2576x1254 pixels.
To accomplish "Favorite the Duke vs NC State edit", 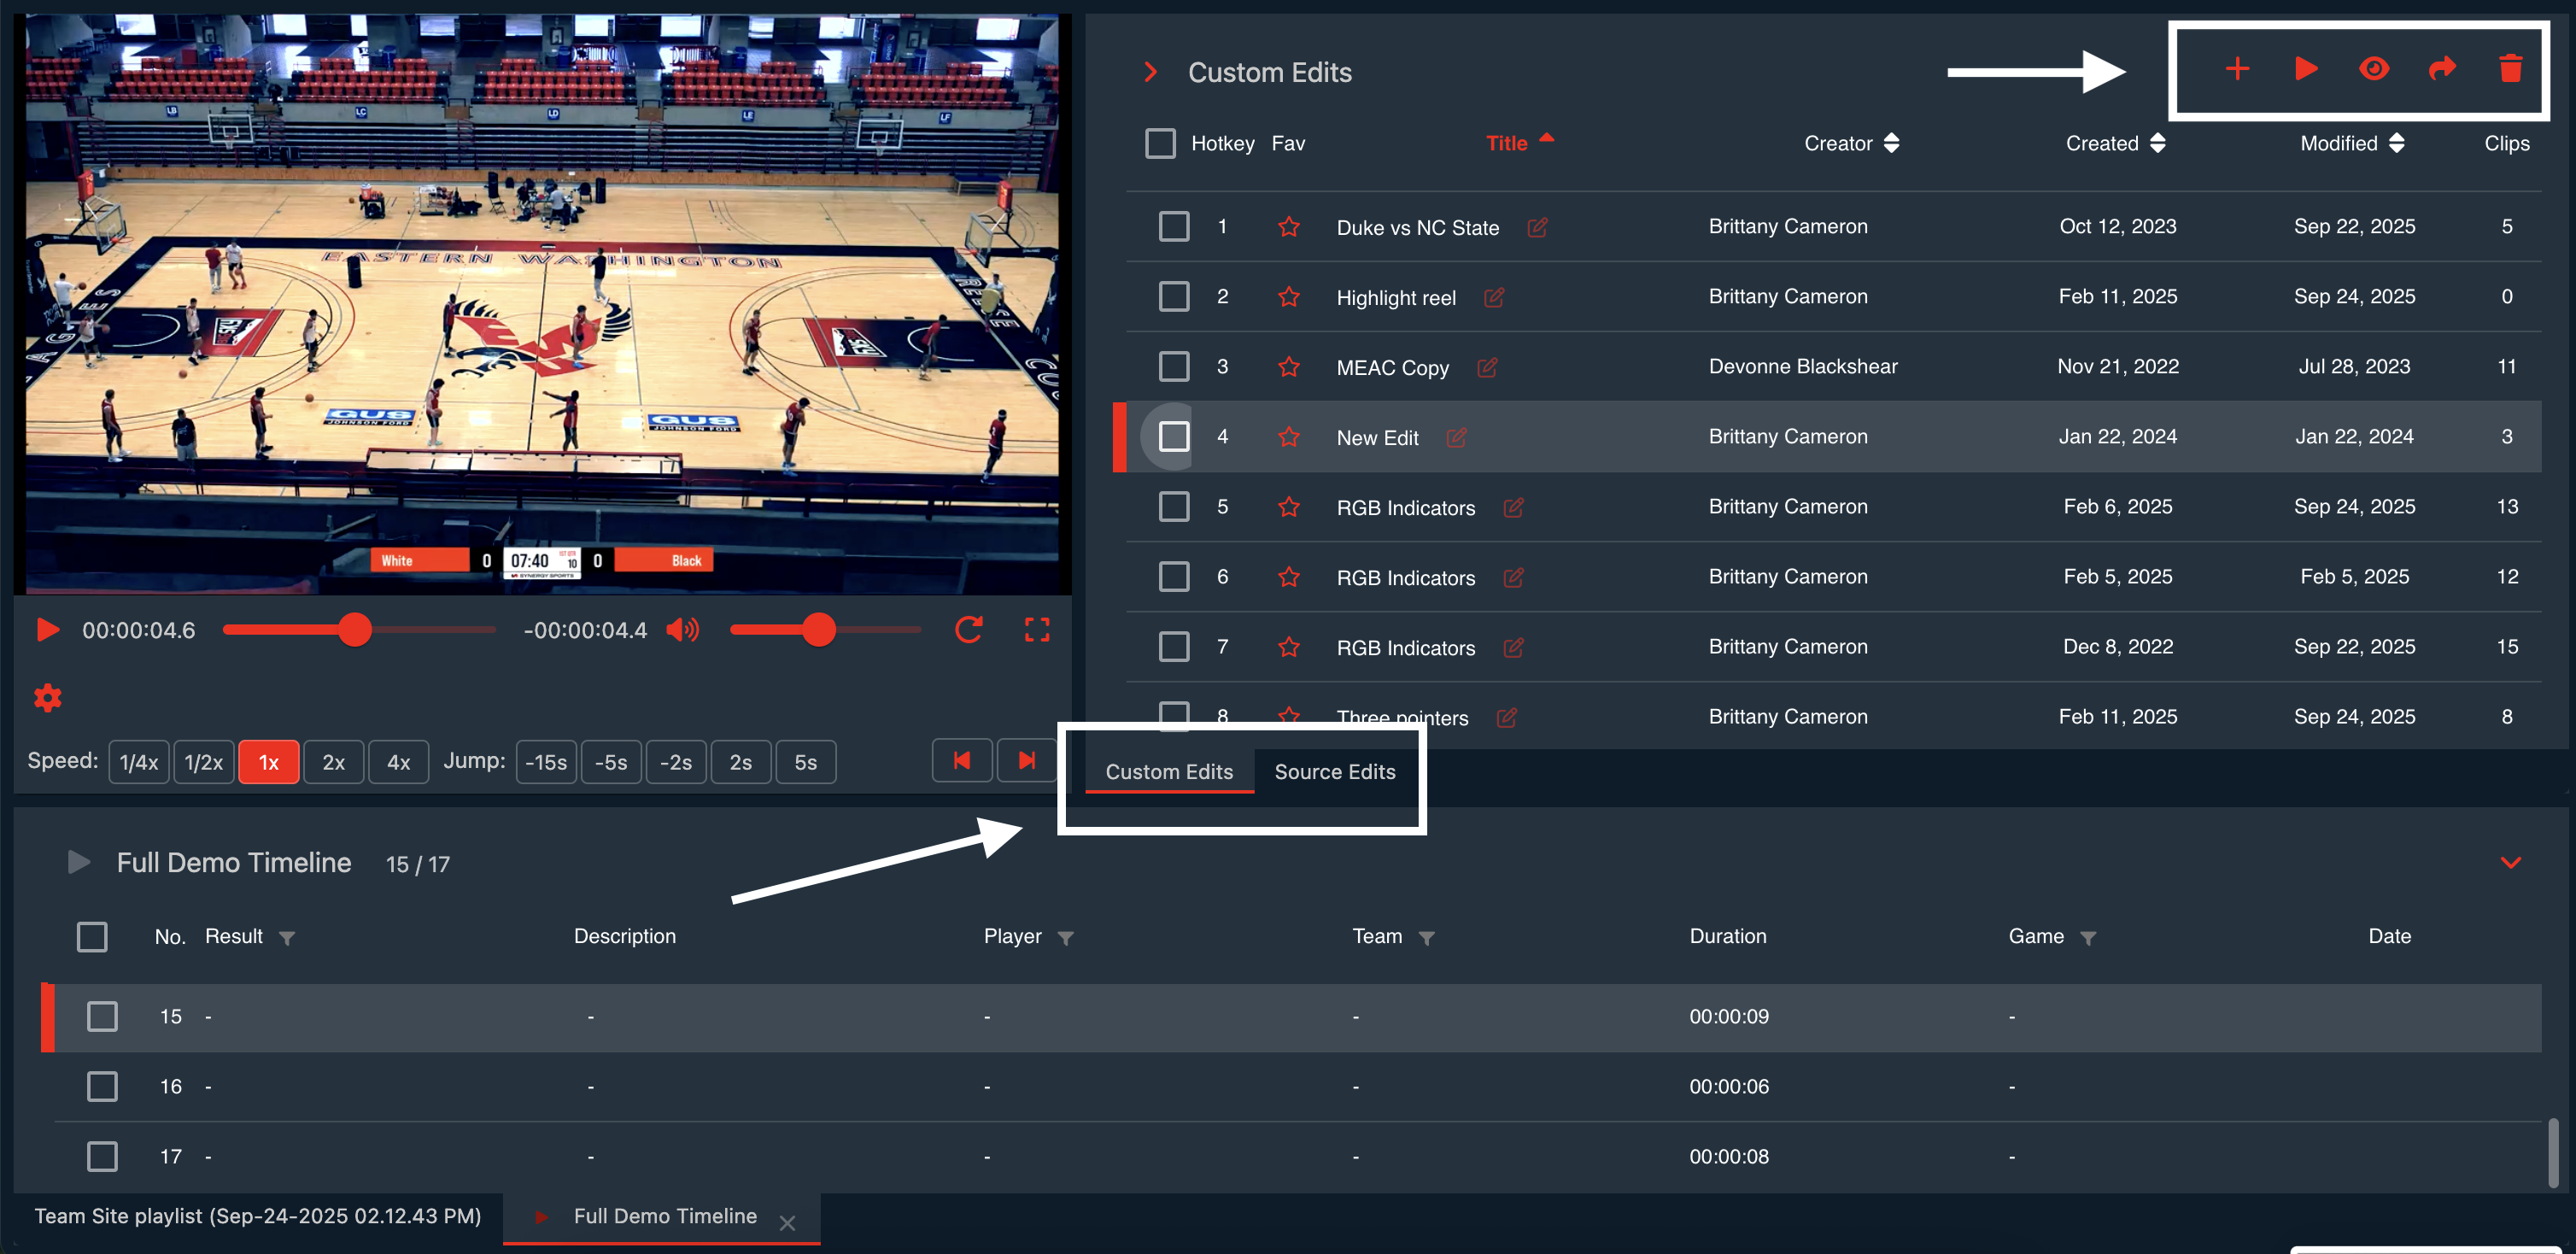I will coord(1288,227).
